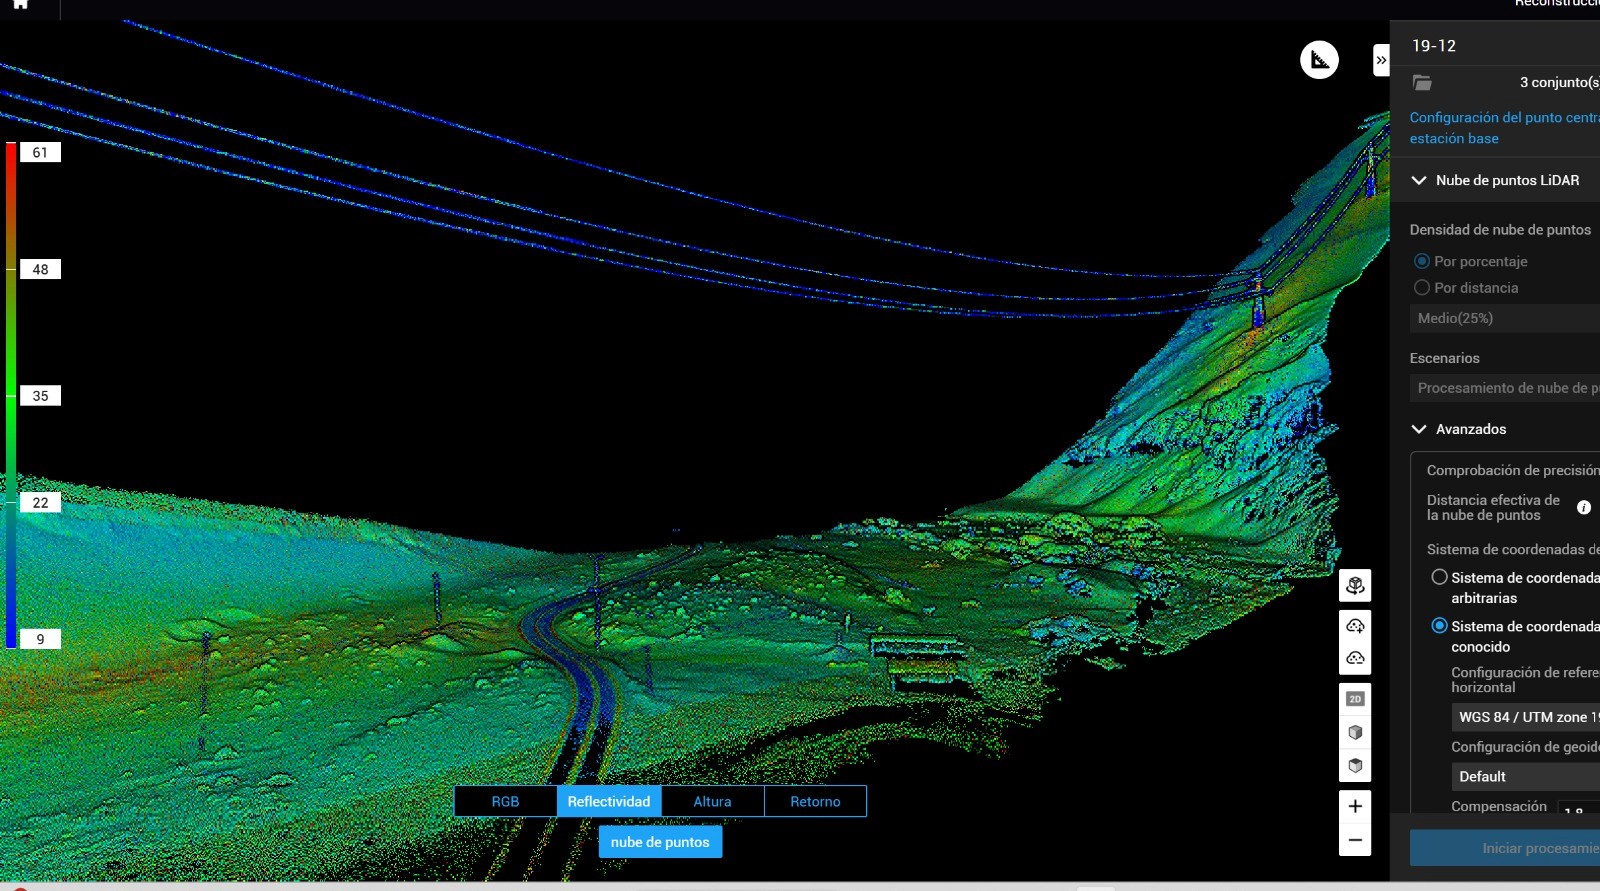Collapse the Avanzados section
Screen dimensions: 1600x891
tap(1418, 429)
